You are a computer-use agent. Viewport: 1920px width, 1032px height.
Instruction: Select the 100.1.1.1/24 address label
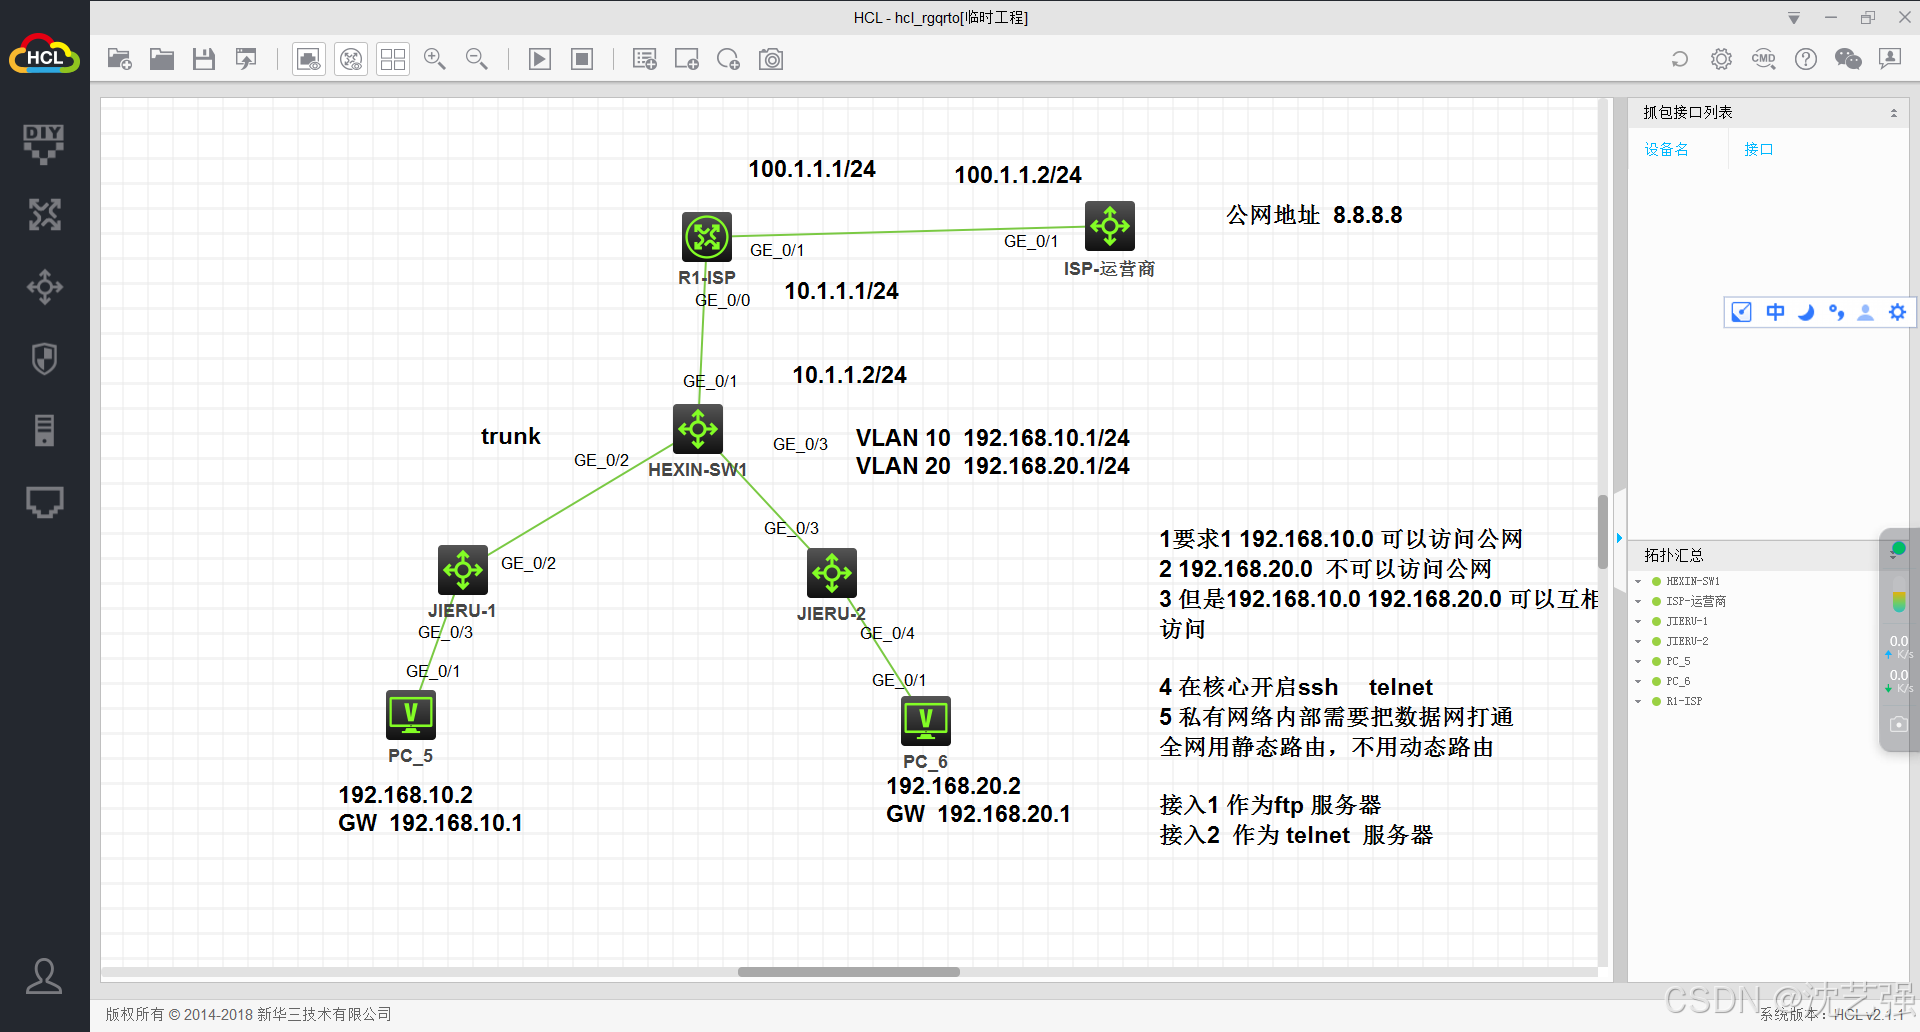point(812,169)
